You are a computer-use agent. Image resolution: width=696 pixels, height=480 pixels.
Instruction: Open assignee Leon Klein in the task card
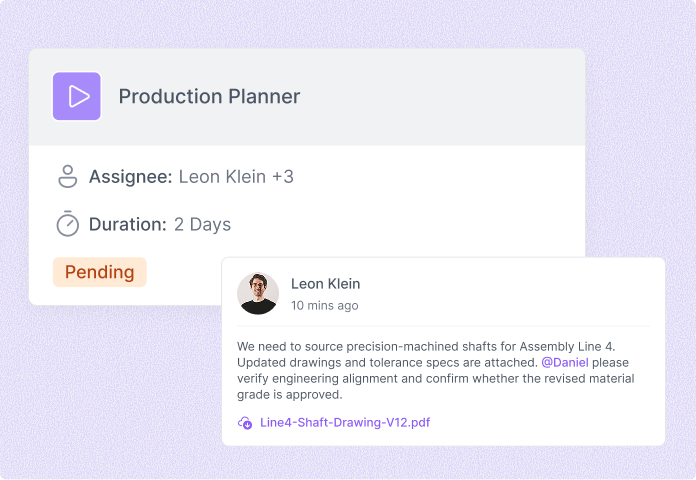[222, 177]
